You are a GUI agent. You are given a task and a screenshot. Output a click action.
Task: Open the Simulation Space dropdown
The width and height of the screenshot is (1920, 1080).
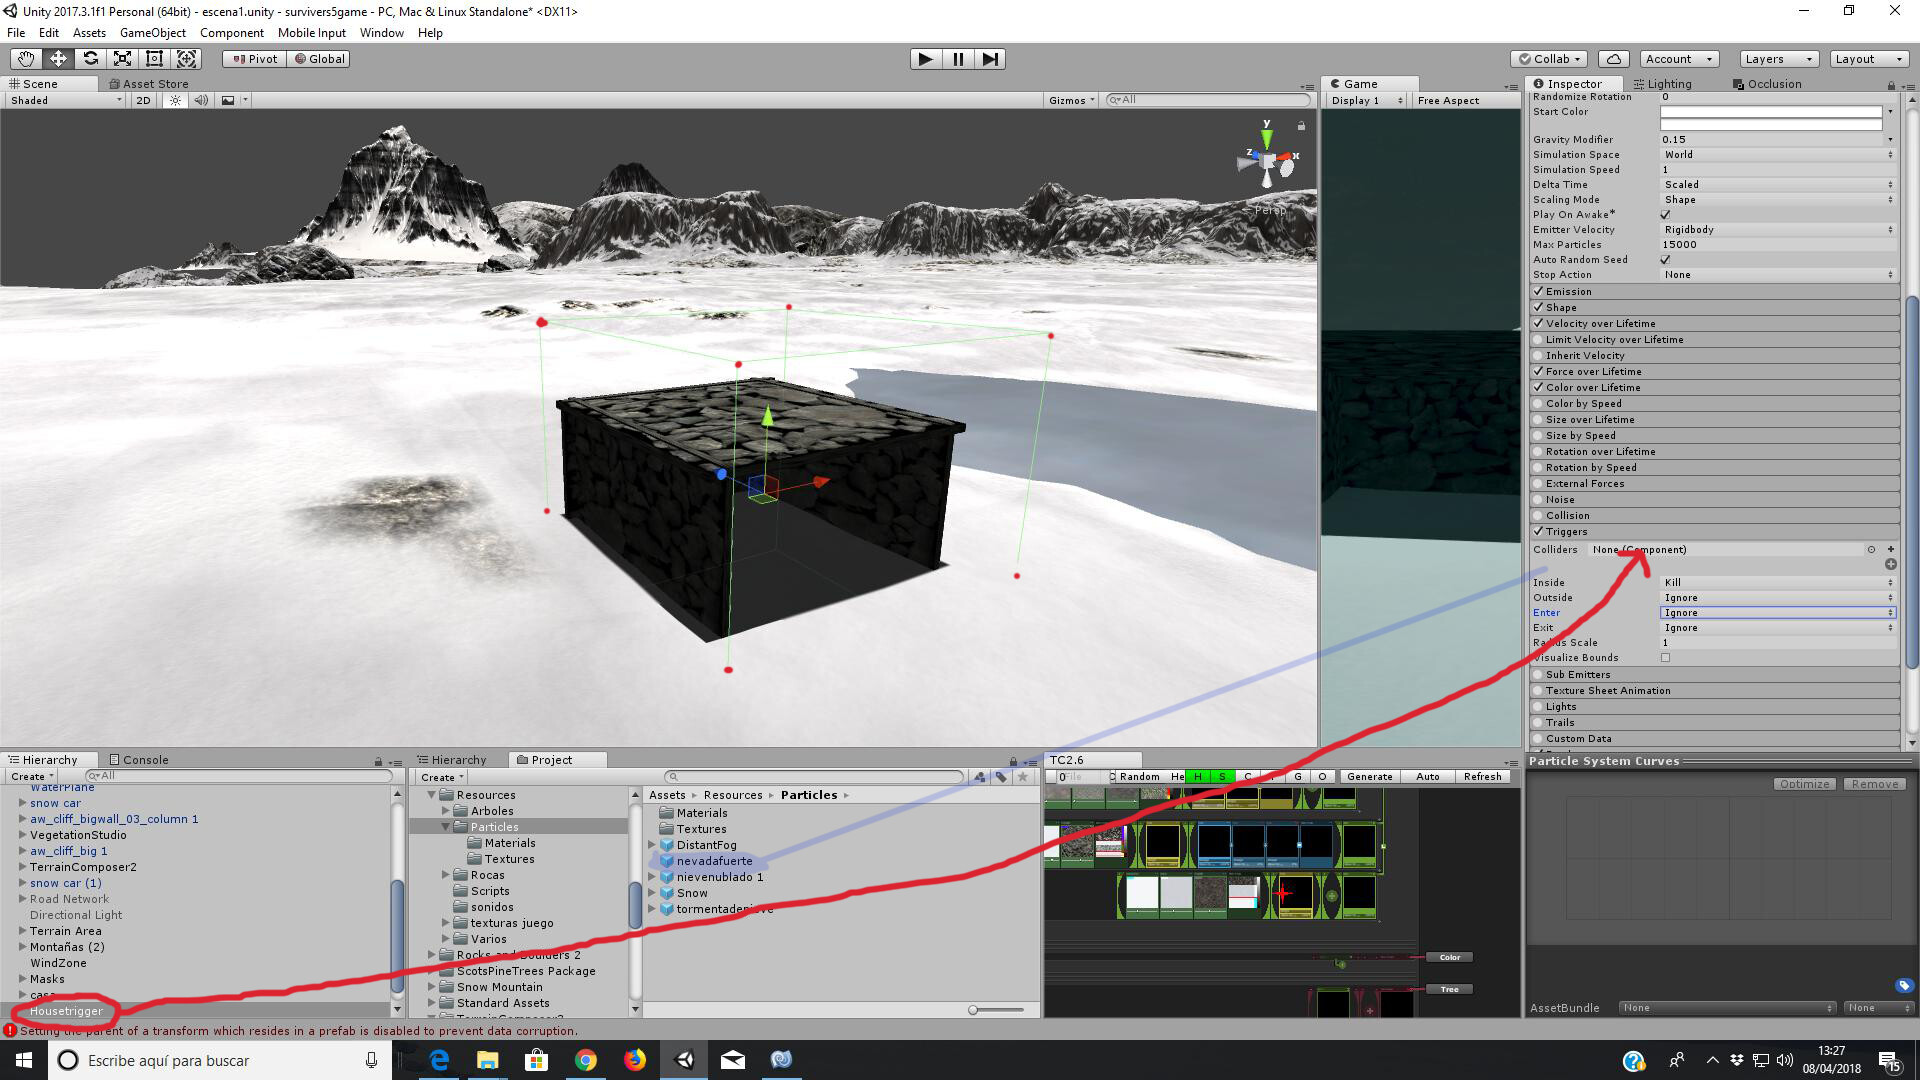click(x=1776, y=155)
